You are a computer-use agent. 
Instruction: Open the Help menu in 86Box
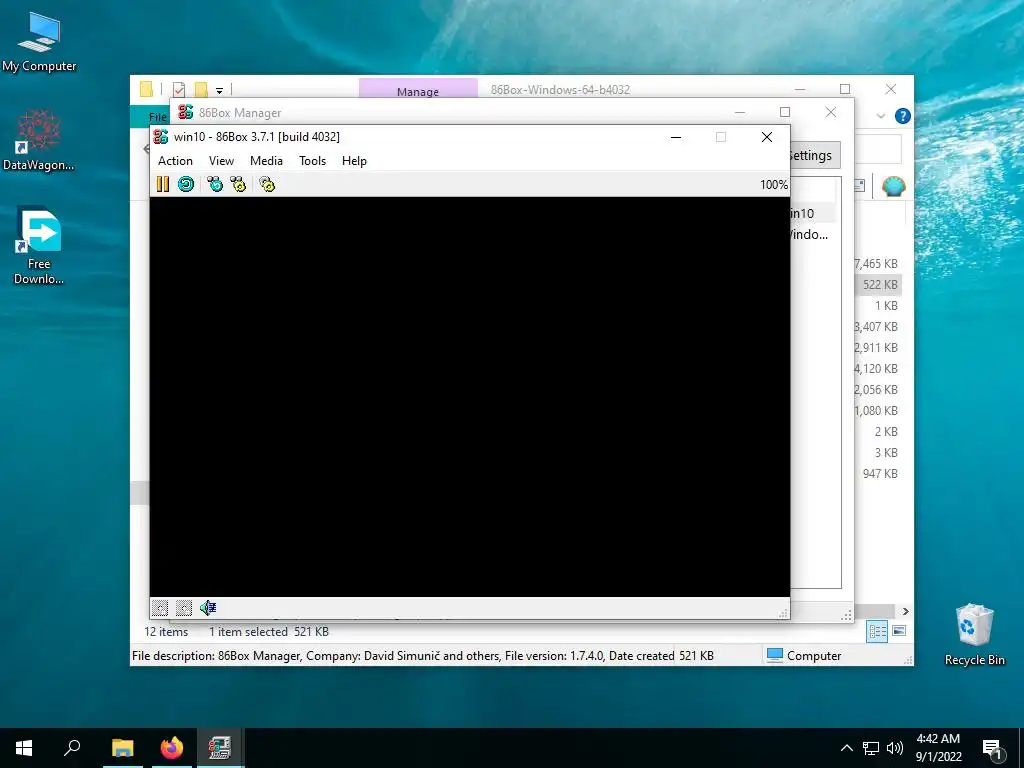[x=354, y=161]
